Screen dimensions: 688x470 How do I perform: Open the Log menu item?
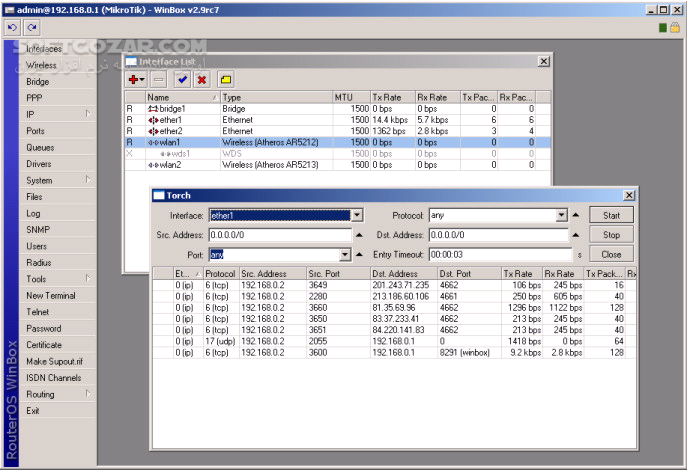coord(57,213)
